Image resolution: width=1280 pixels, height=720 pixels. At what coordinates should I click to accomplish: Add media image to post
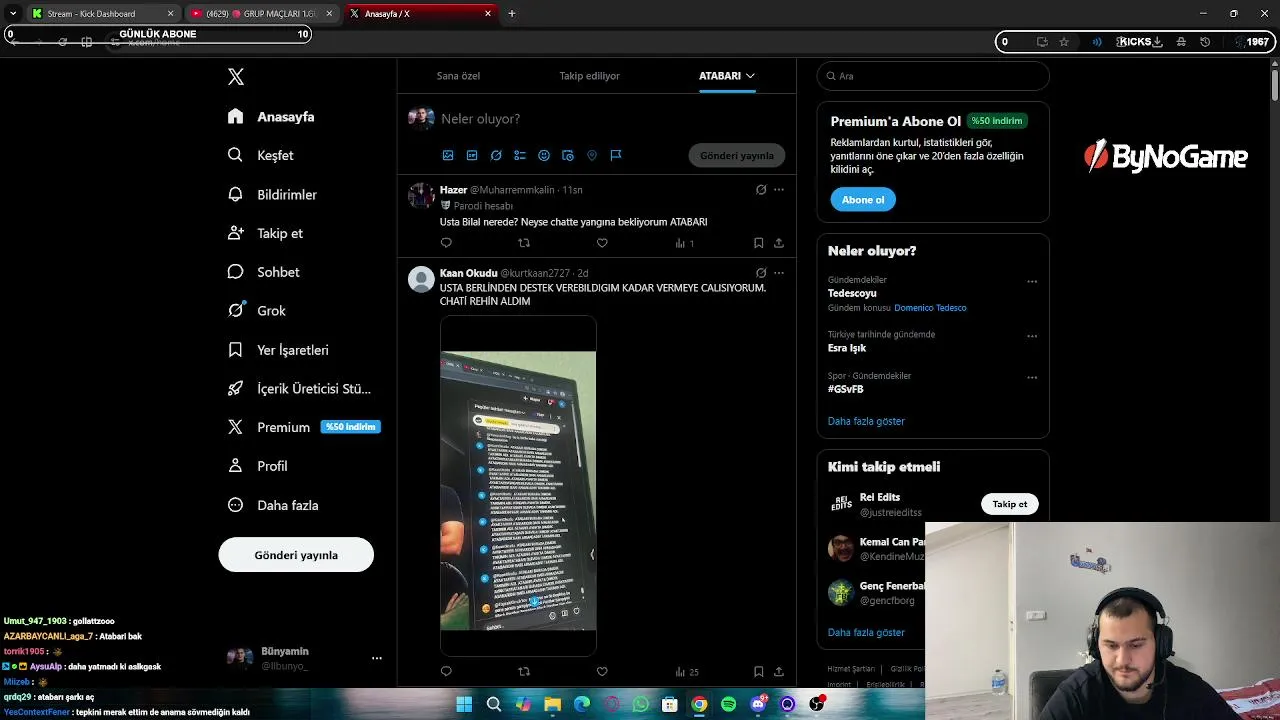[448, 155]
